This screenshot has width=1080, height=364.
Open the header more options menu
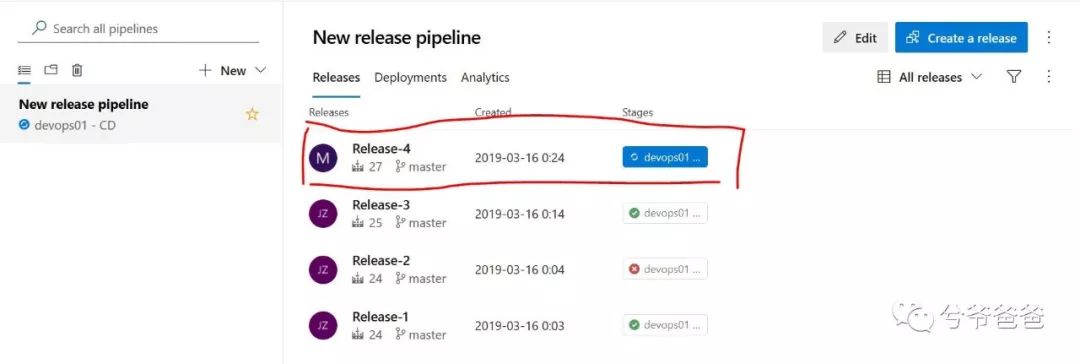[1049, 37]
